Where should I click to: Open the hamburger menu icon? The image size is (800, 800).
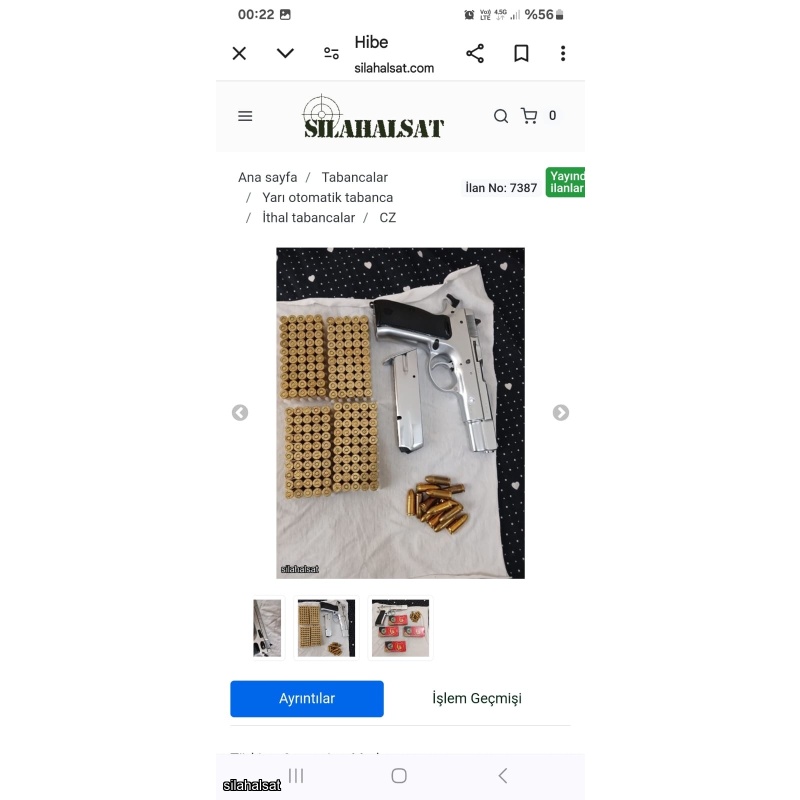(245, 116)
